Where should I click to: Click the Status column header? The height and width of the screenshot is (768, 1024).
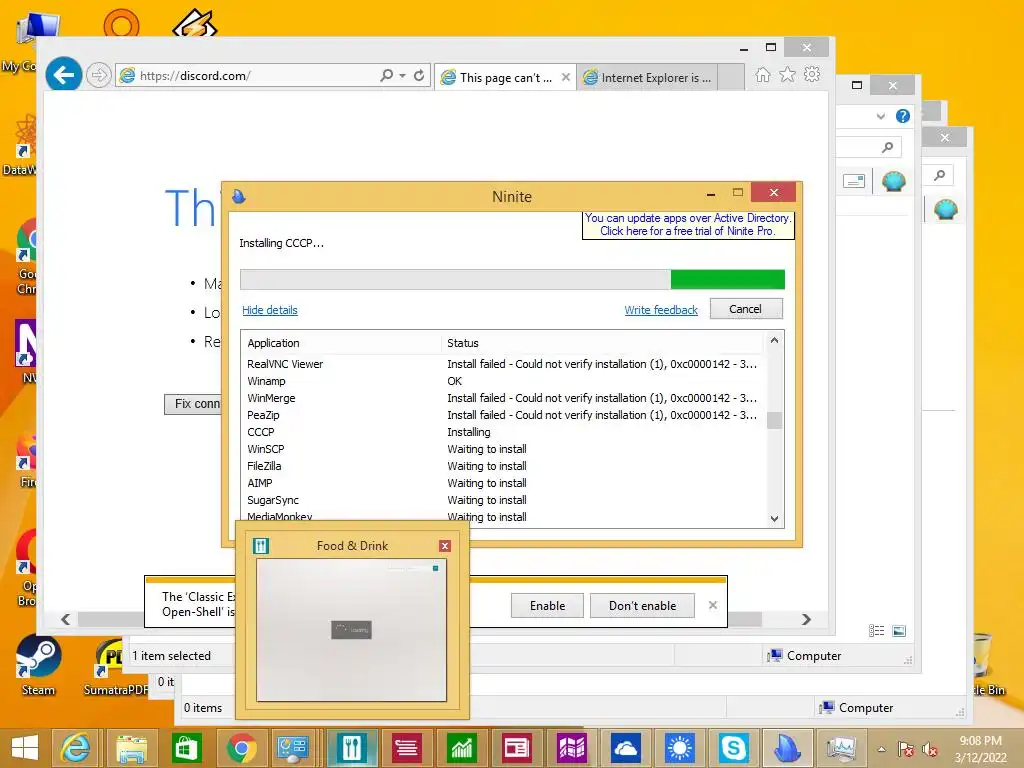point(602,343)
